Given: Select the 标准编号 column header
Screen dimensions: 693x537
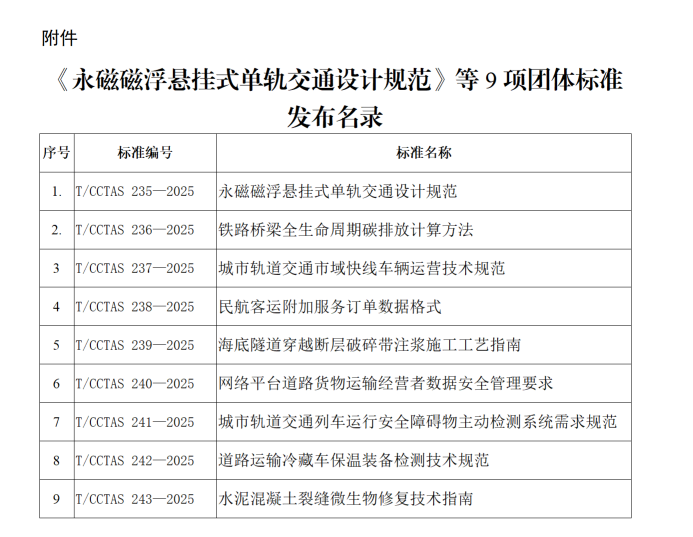Looking at the screenshot, I should [x=144, y=153].
